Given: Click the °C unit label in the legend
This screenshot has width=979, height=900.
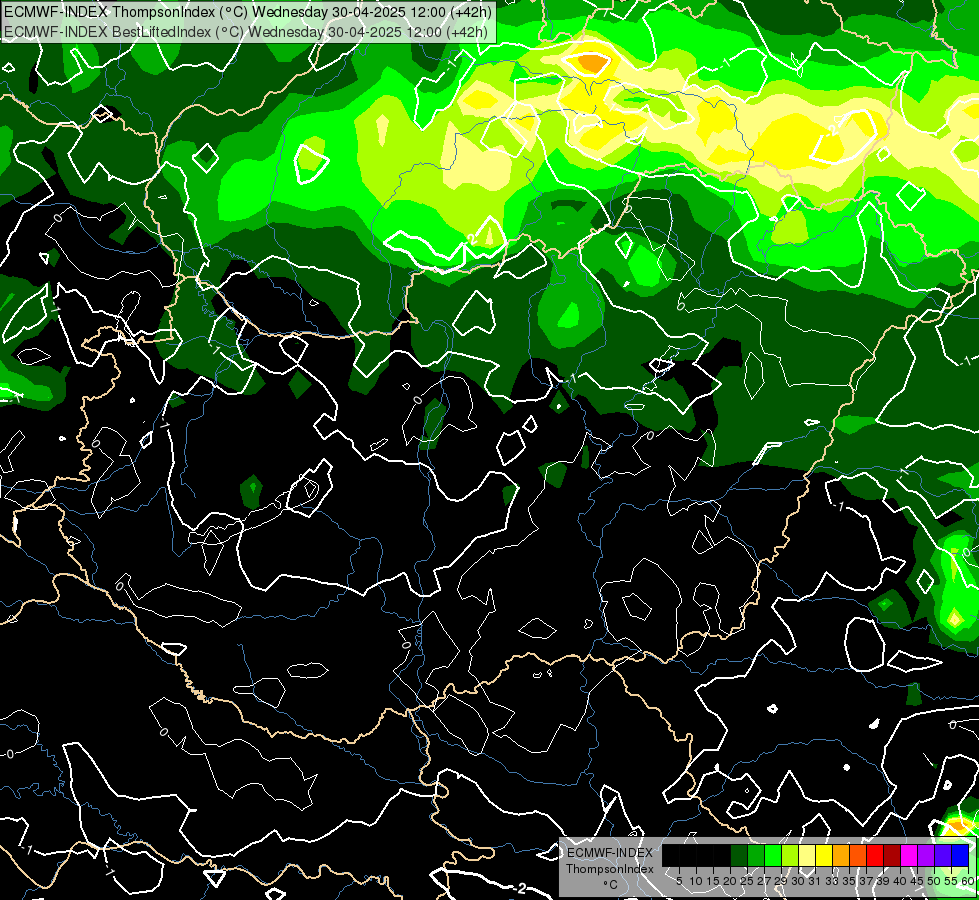Looking at the screenshot, I should click(x=611, y=884).
